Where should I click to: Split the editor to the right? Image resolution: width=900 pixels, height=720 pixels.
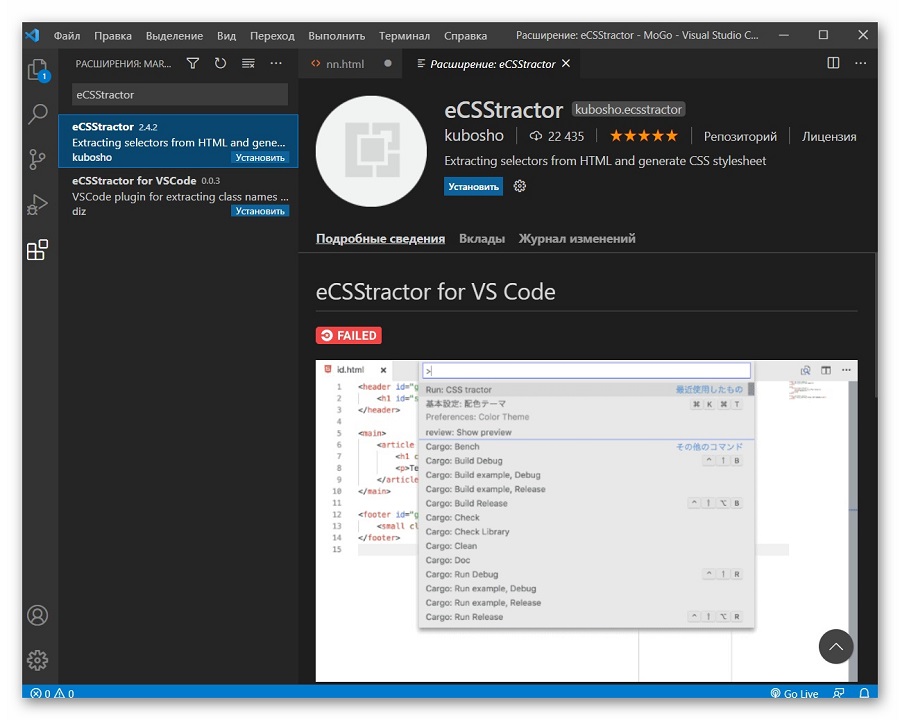click(833, 63)
